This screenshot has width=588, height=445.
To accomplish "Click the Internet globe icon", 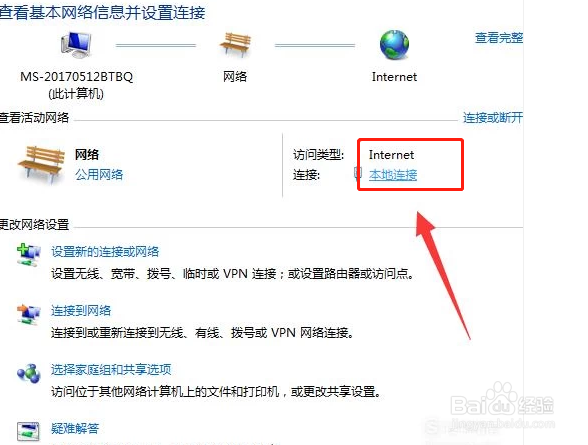I will tap(394, 45).
